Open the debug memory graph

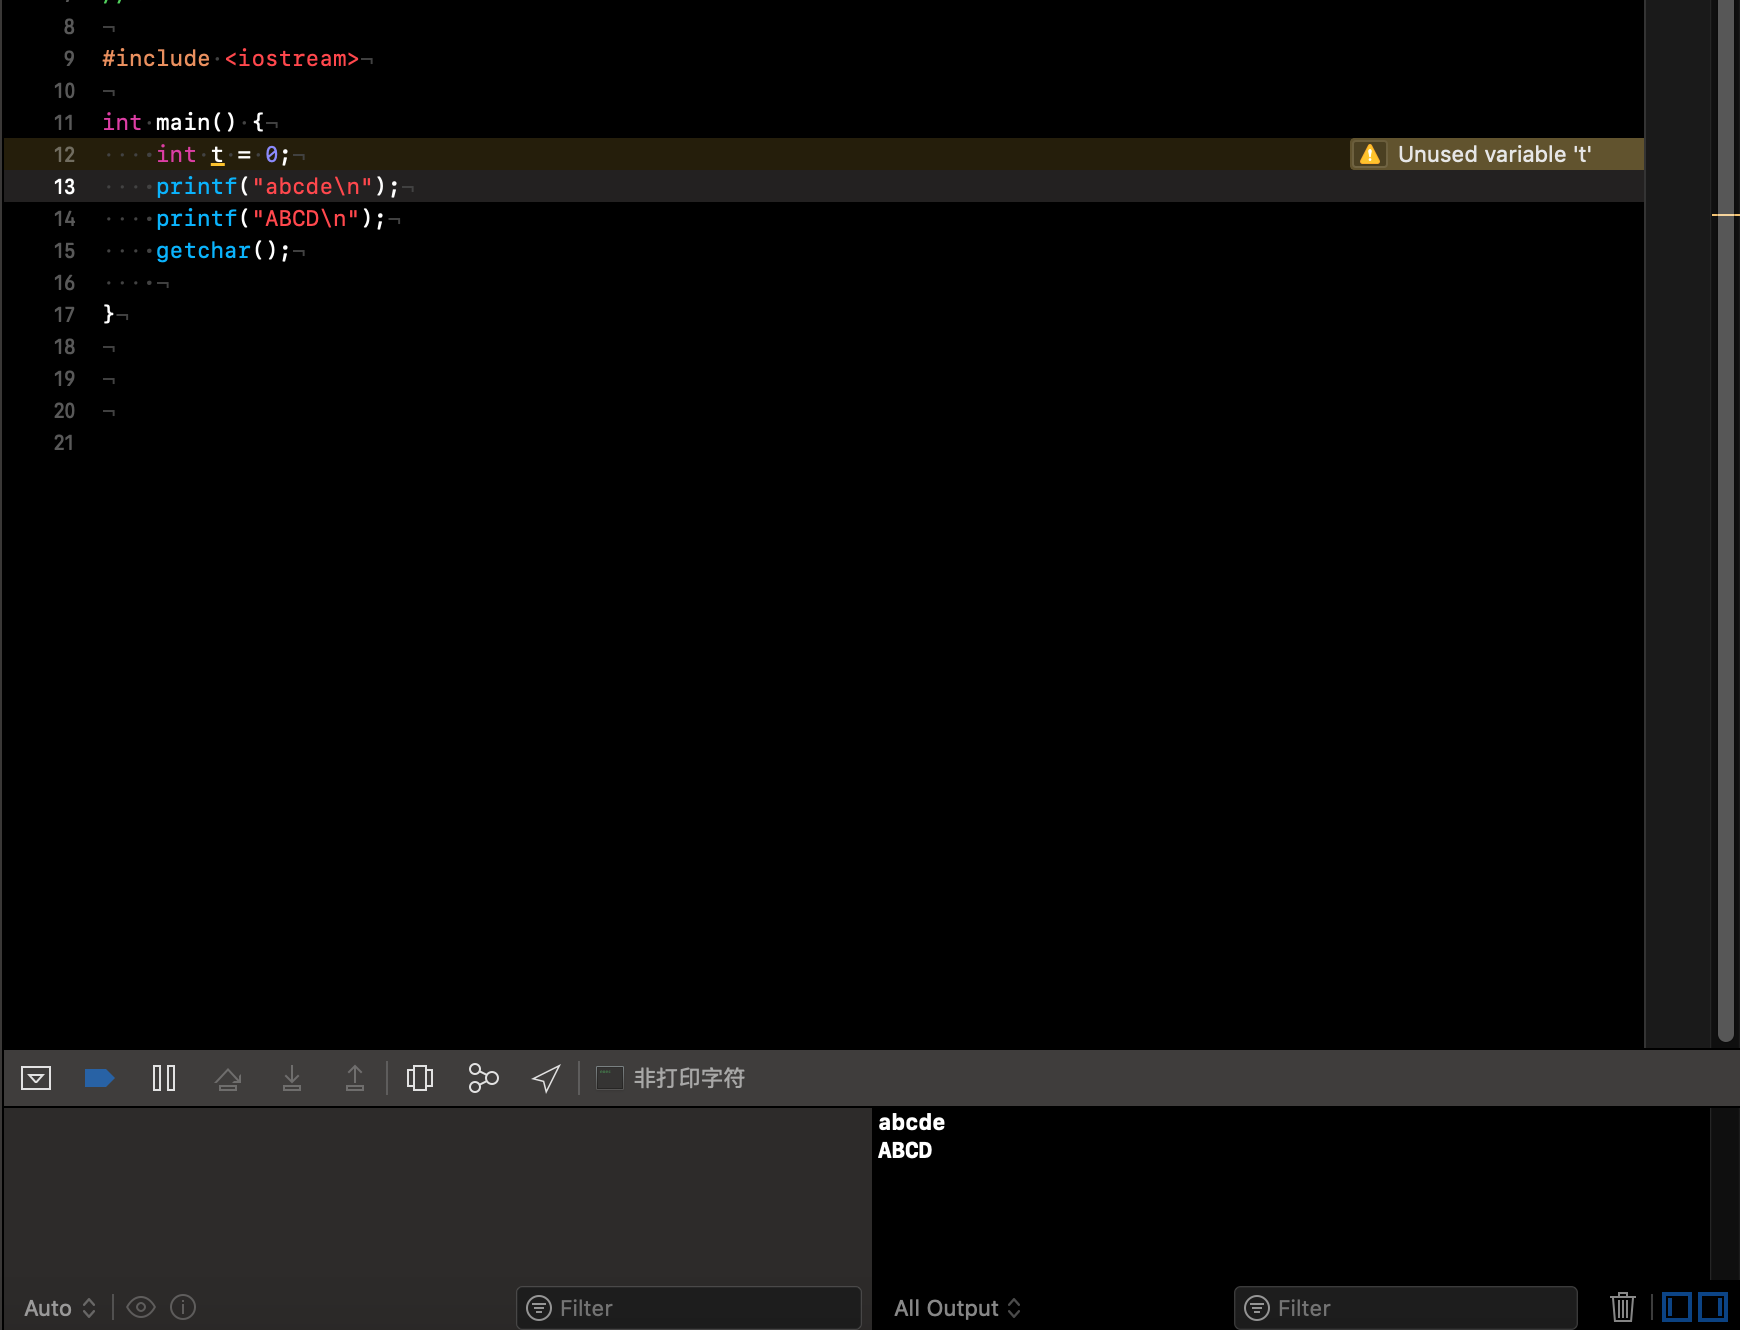coord(483,1078)
